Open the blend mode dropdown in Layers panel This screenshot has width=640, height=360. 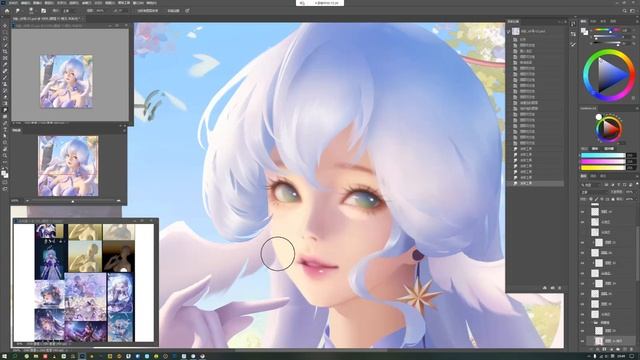593,192
